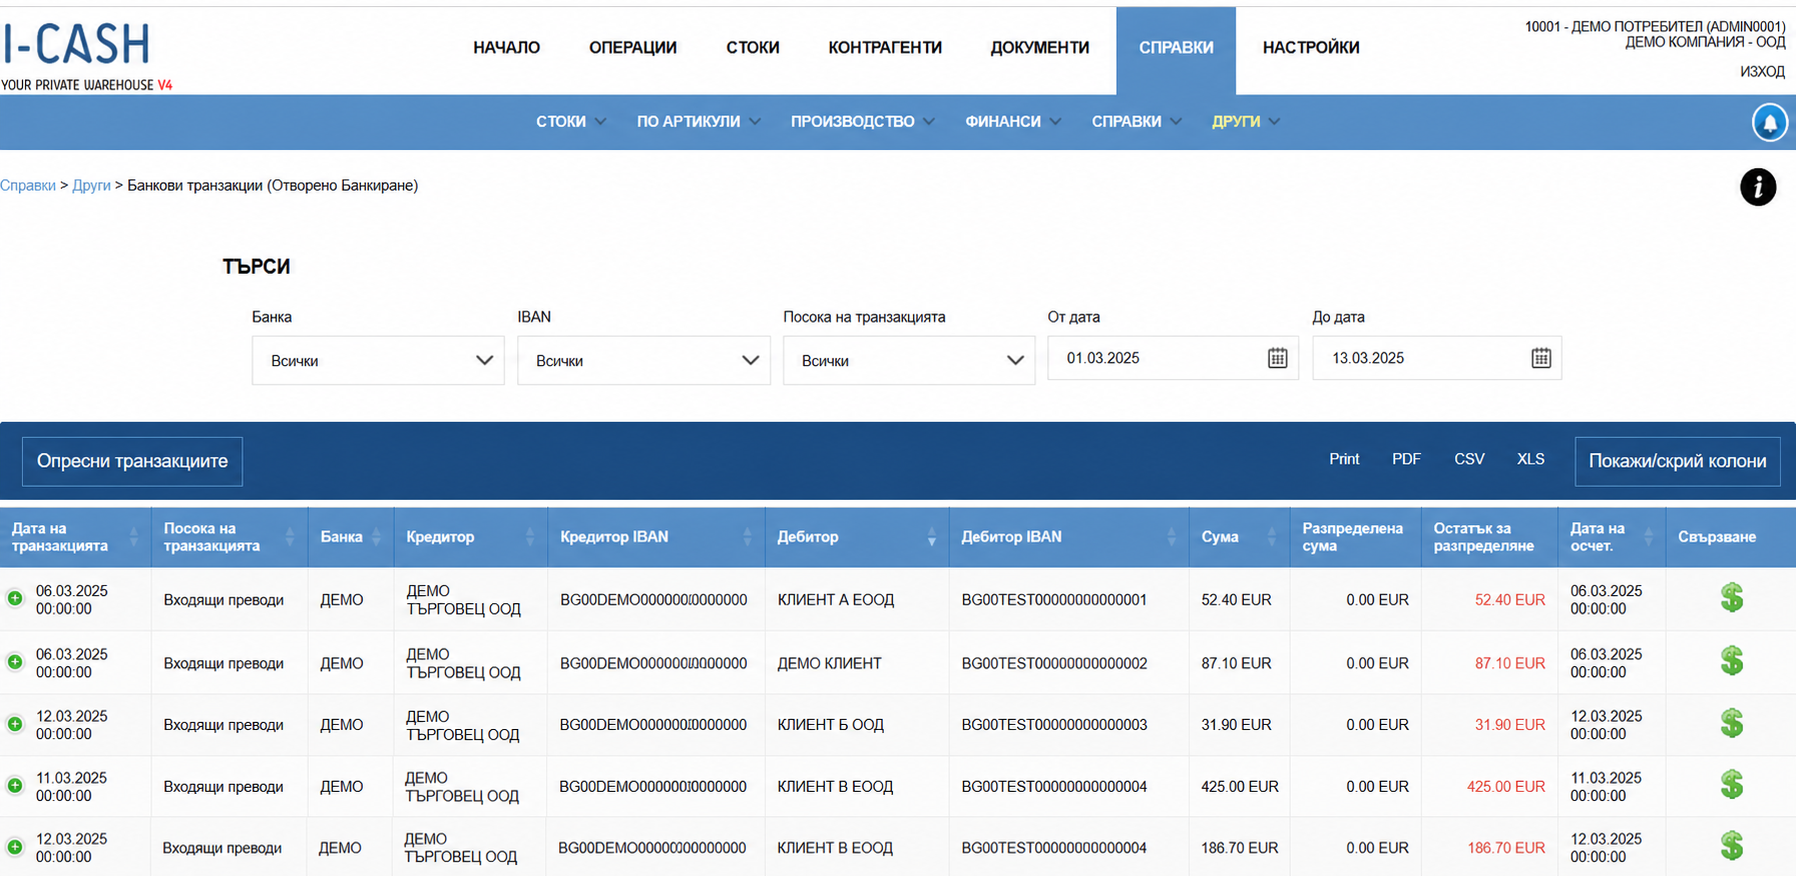This screenshot has height=876, width=1796.
Task: Open НАСТРОЙКИ menu
Action: tap(1311, 48)
